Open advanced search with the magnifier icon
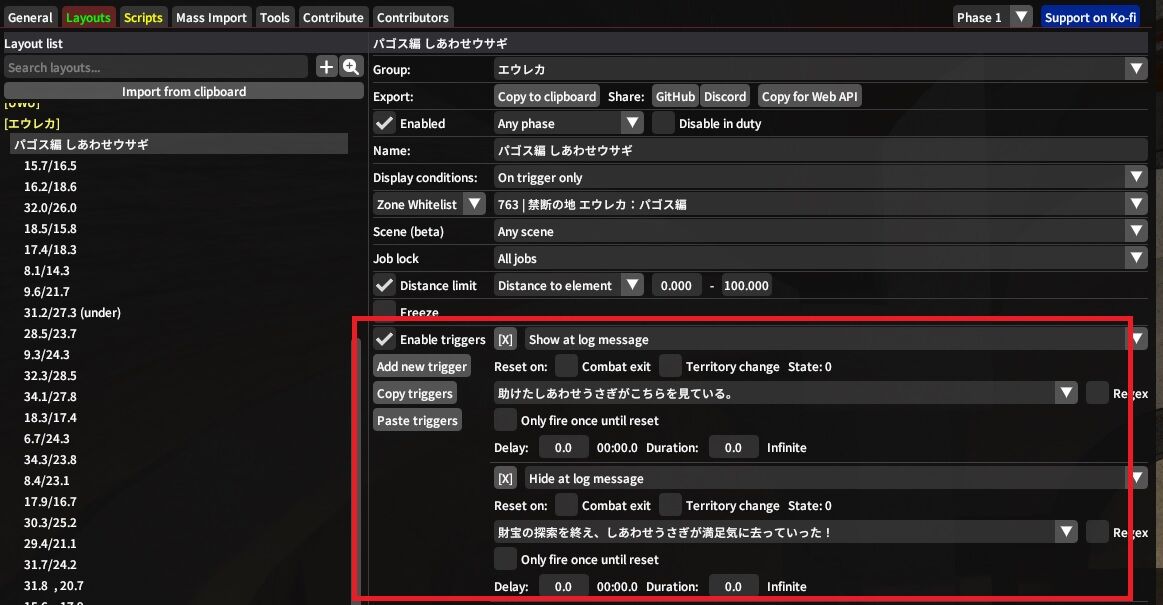 (351, 67)
